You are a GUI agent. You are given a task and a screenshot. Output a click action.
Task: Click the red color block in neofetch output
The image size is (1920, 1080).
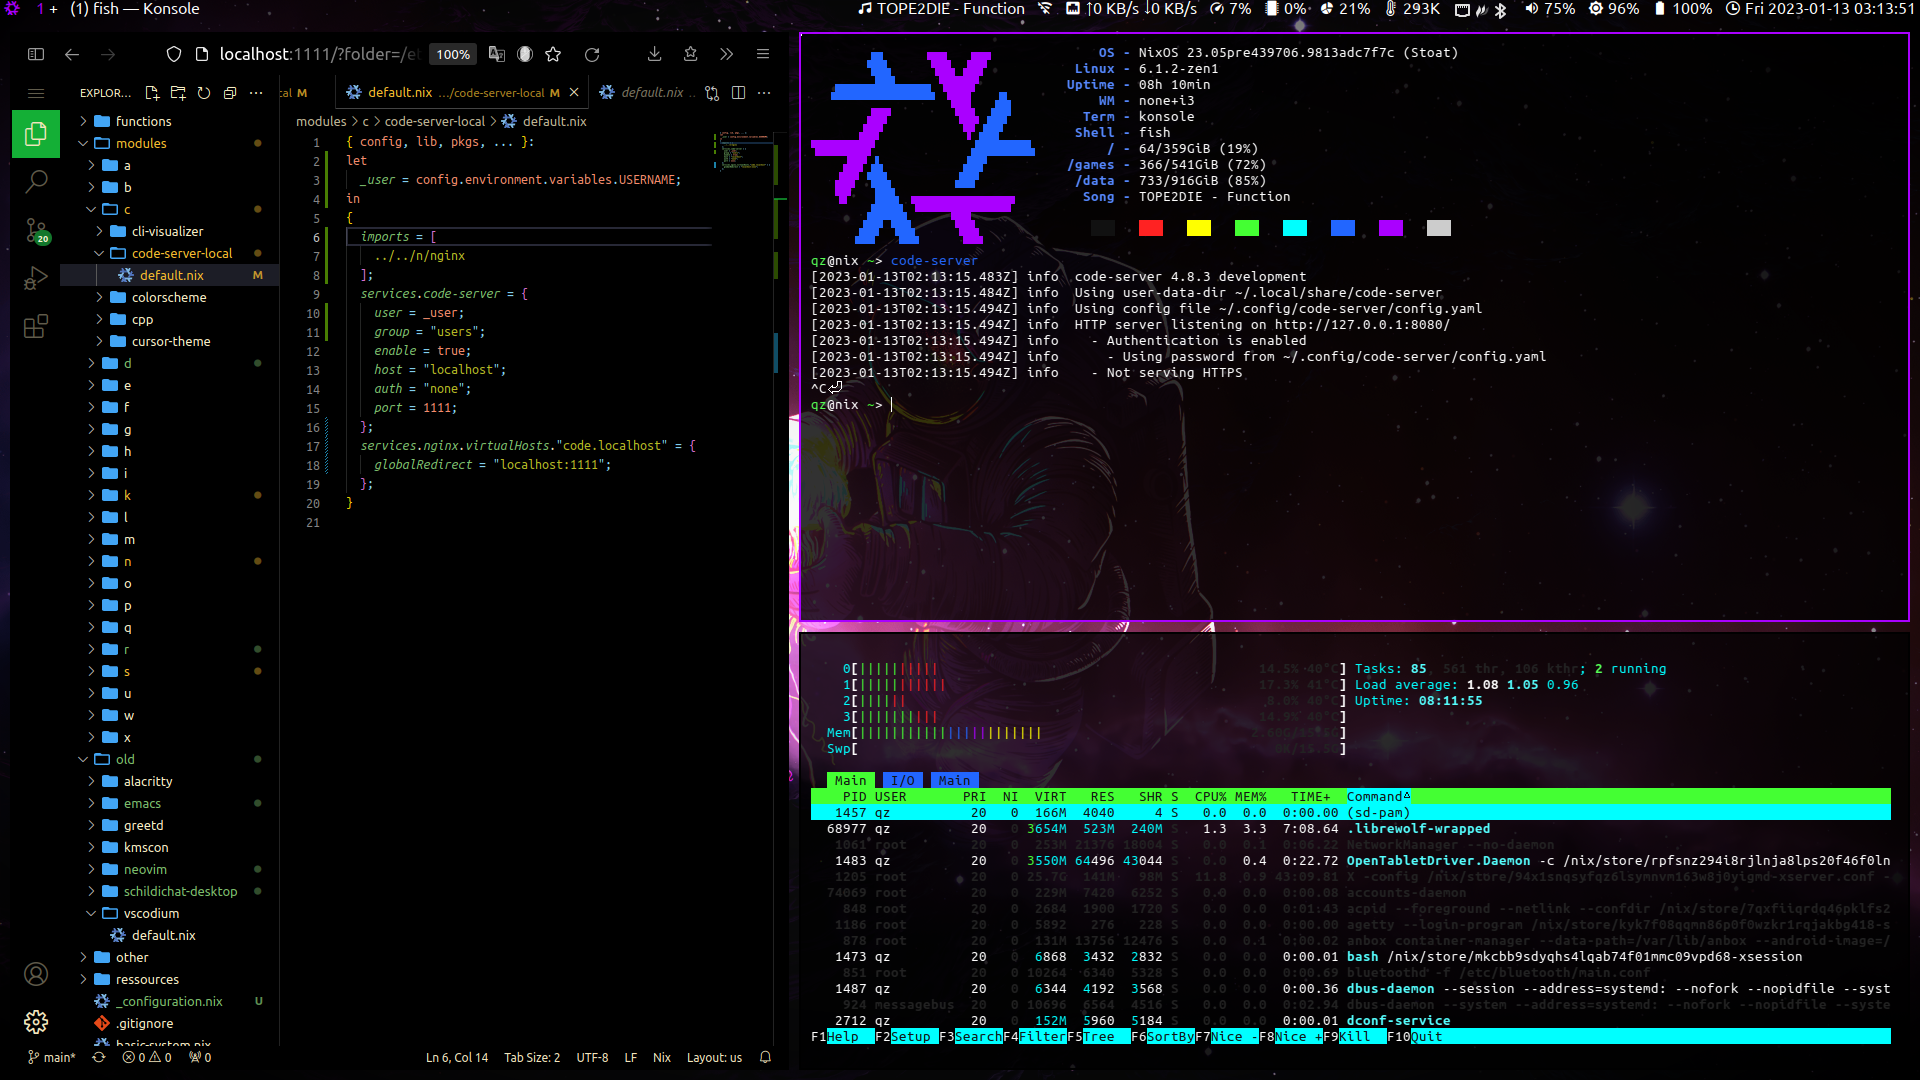point(1151,228)
